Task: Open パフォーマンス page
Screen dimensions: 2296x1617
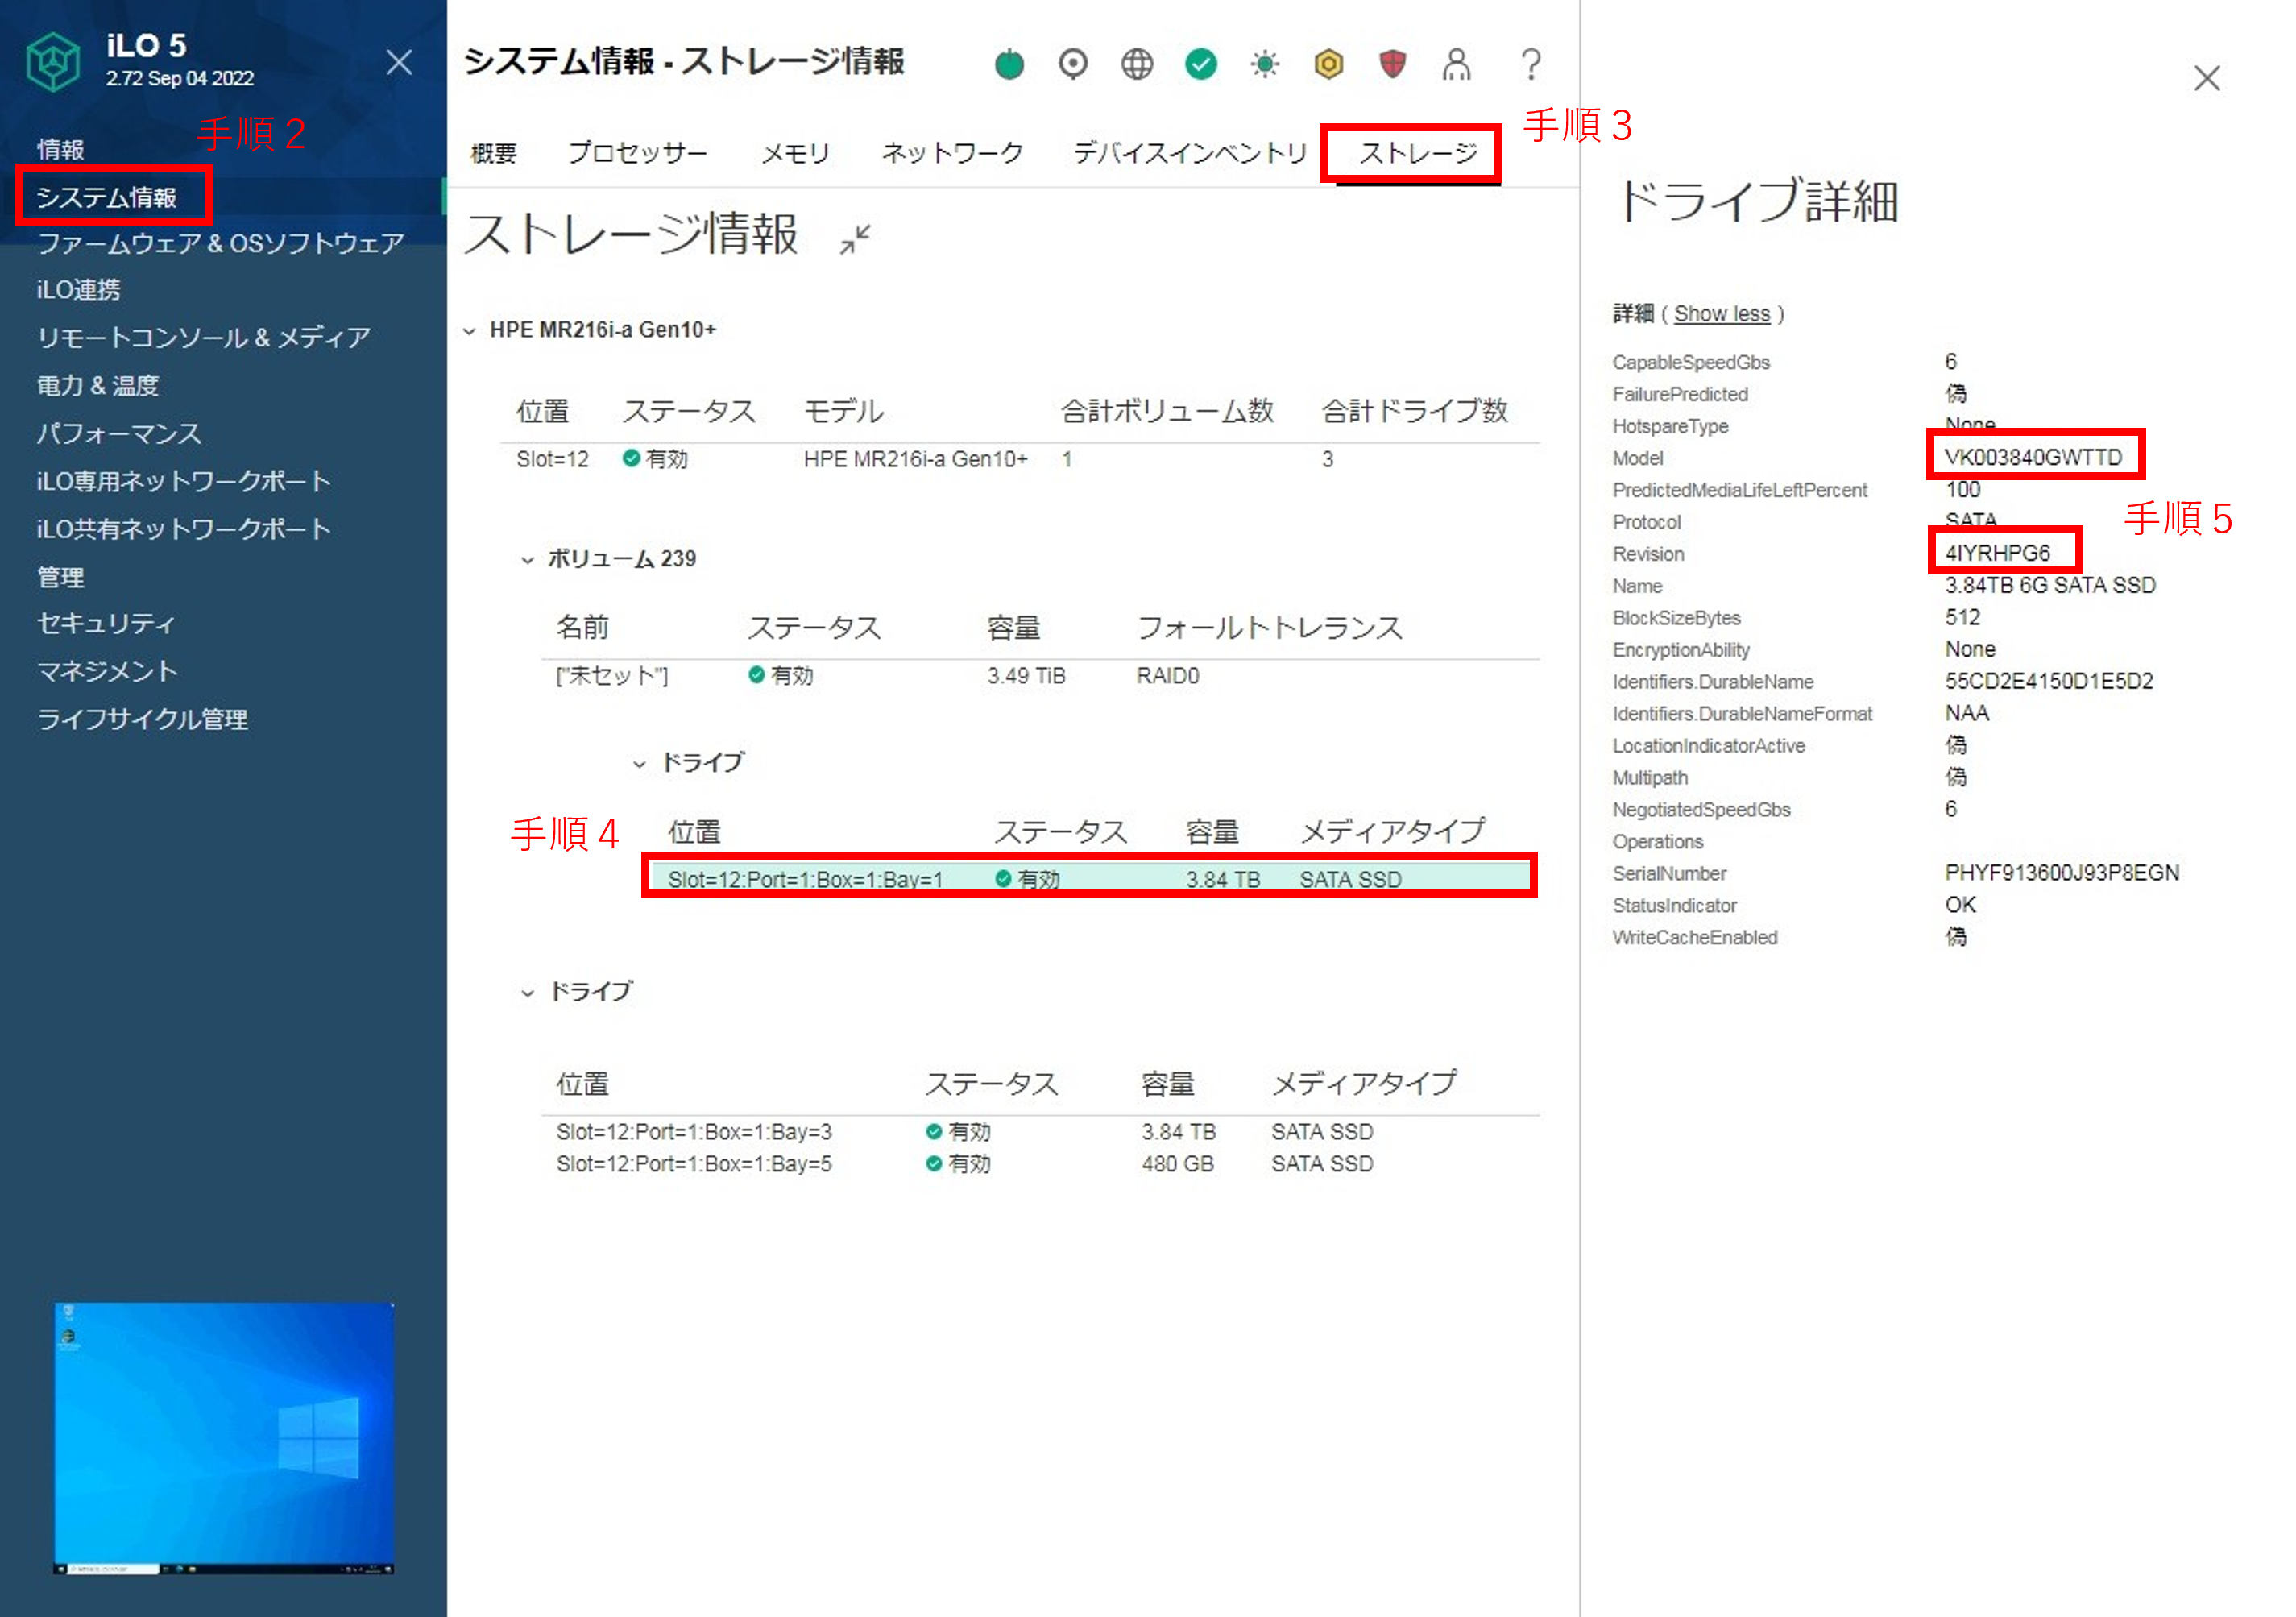Action: 119,433
